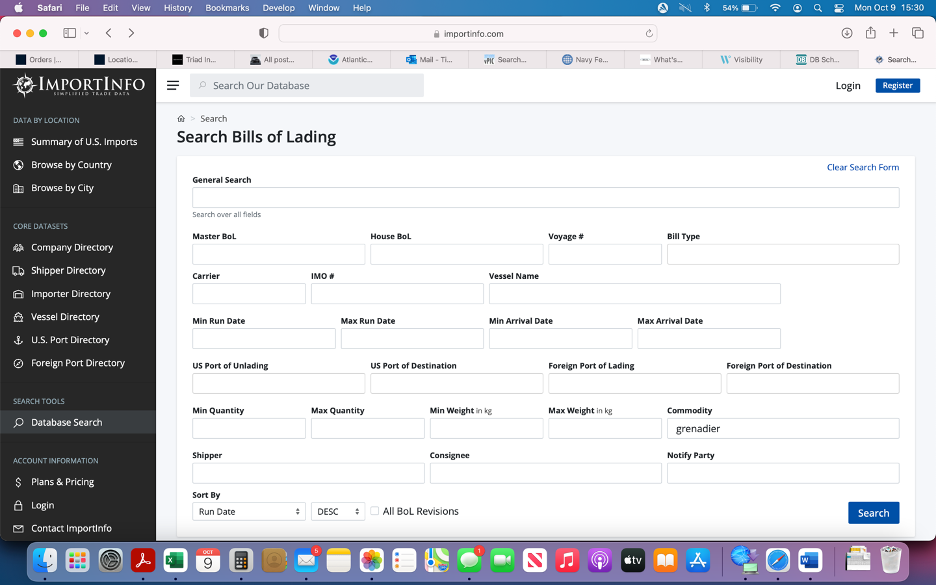The height and width of the screenshot is (586, 936).
Task: Click the Min Arrival Date field
Action: [561, 338]
